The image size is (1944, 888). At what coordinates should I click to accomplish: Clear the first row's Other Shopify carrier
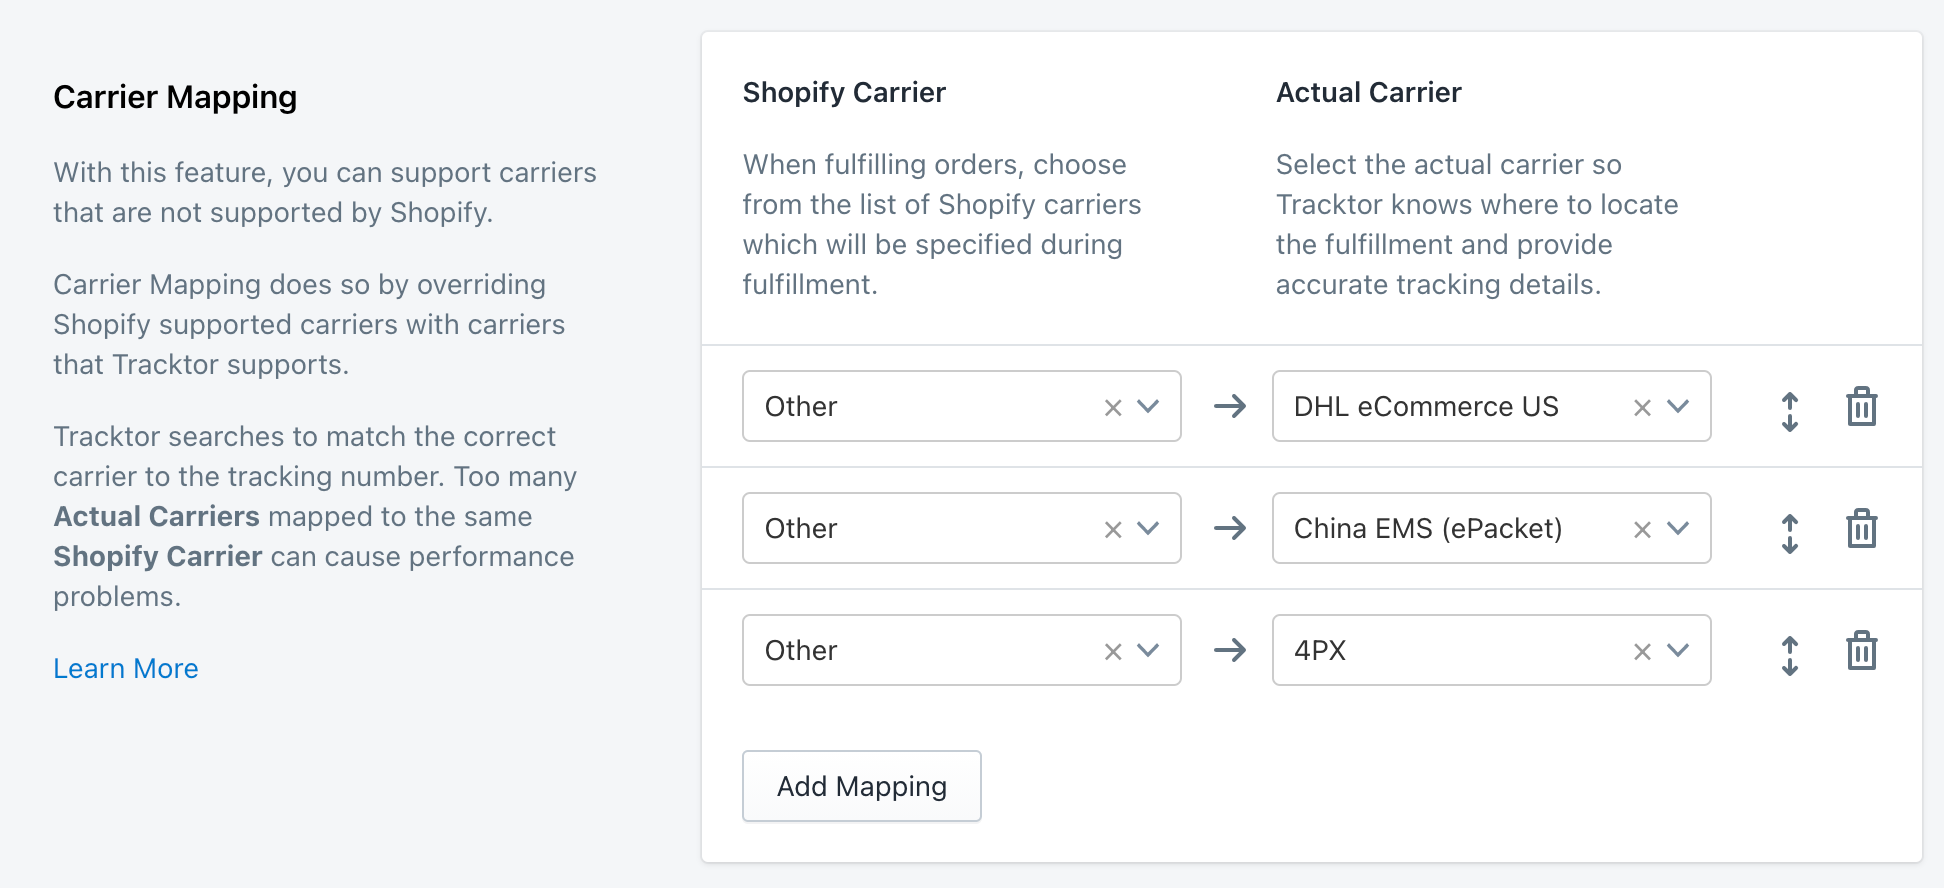[x=1113, y=408]
